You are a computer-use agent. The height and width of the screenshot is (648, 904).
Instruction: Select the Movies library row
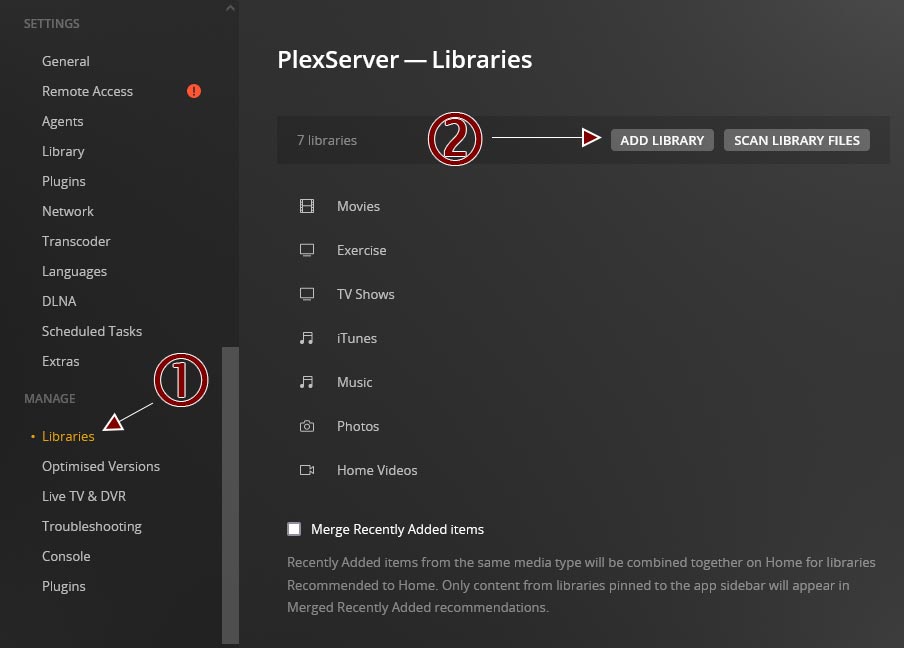pos(583,206)
